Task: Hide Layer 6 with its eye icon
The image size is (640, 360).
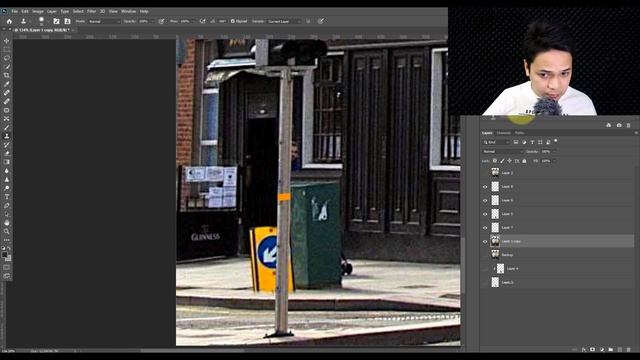Action: coord(485,200)
